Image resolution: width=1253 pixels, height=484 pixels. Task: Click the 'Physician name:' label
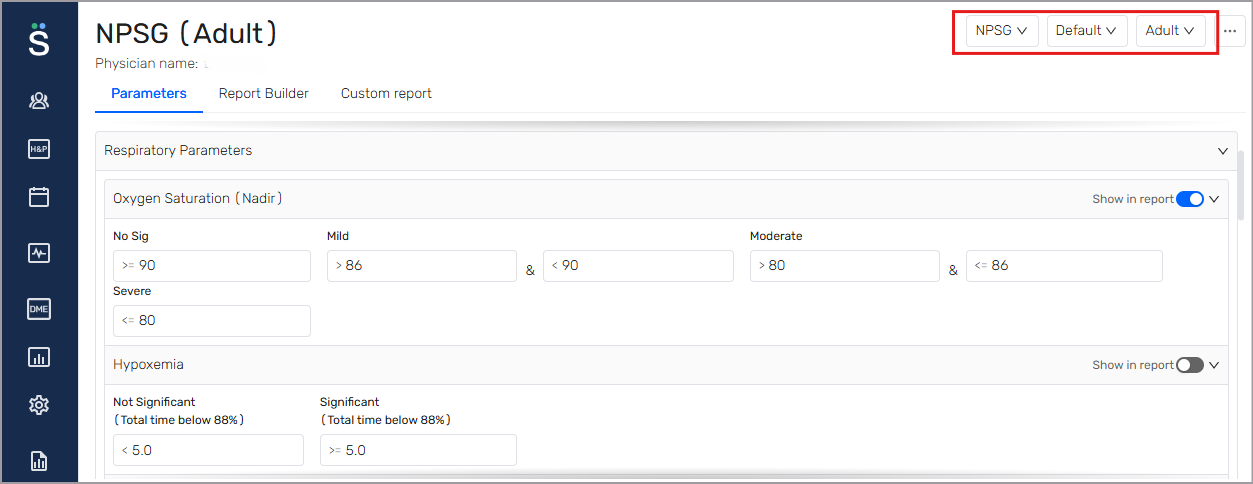(146, 64)
